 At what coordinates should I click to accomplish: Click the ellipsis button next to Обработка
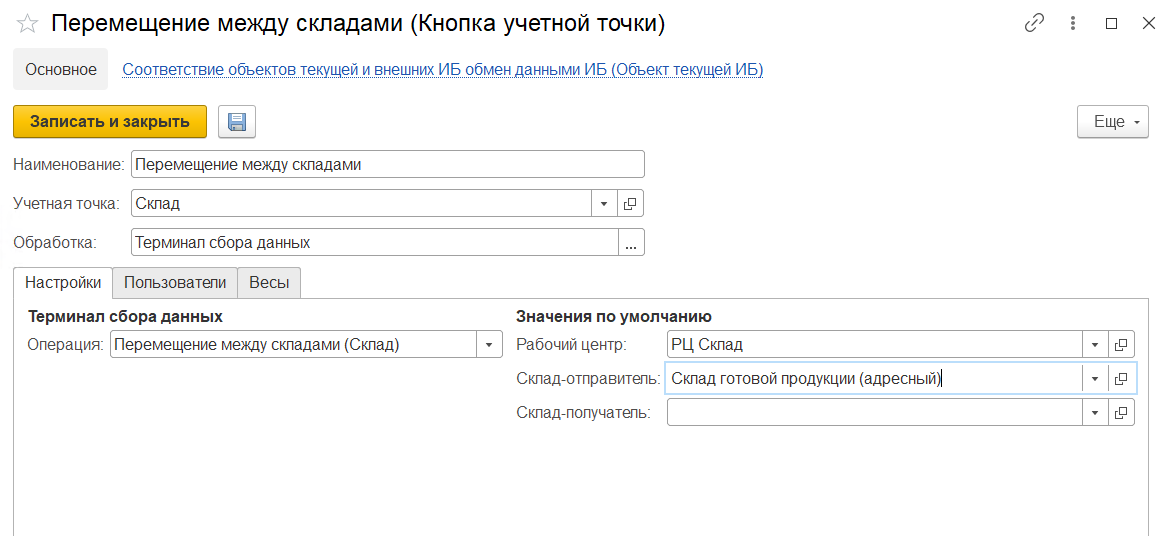point(631,242)
